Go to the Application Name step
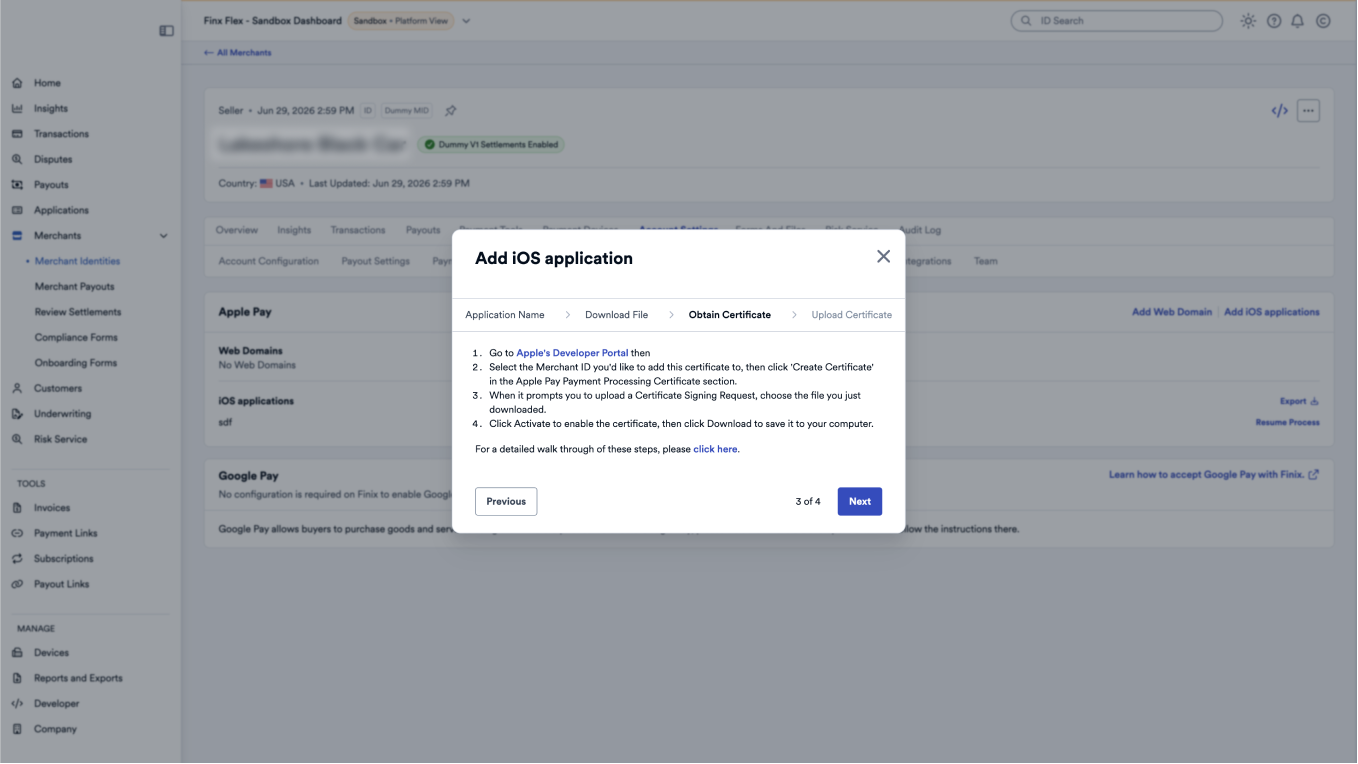 (x=505, y=315)
